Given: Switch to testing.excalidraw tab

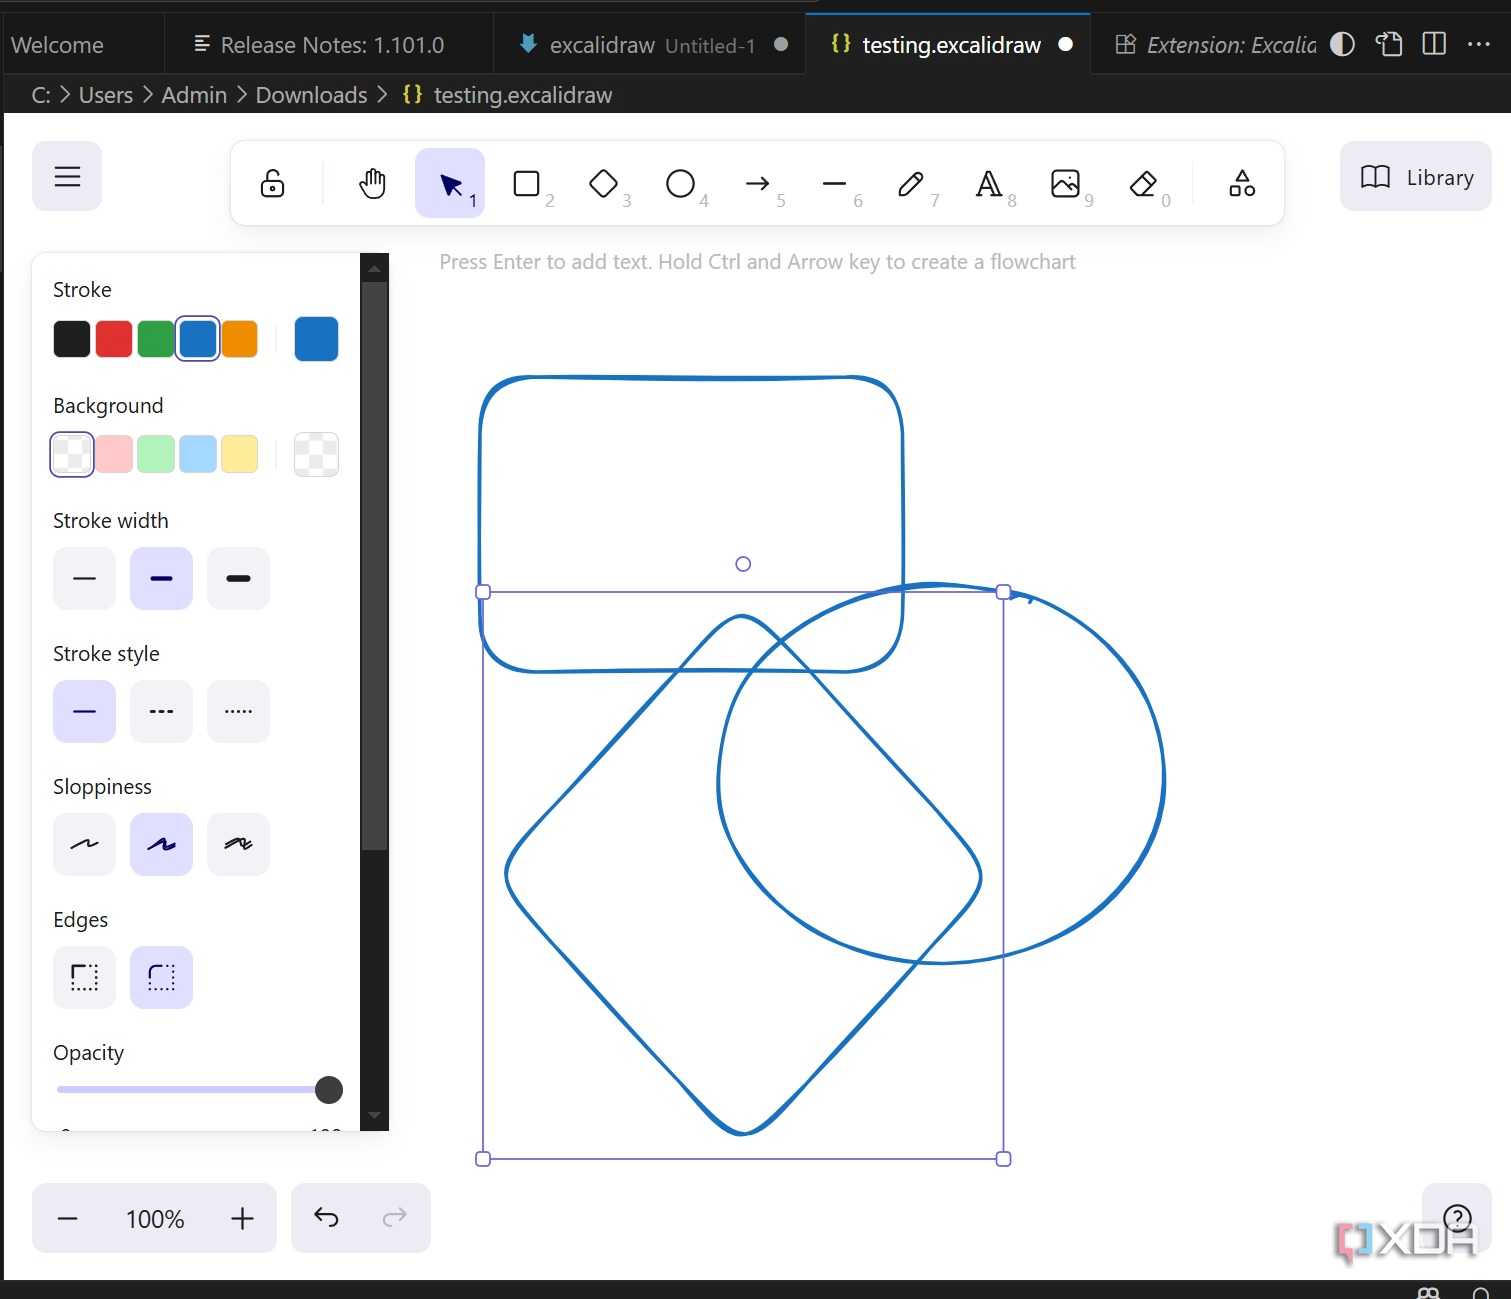Looking at the screenshot, I should click(x=948, y=45).
